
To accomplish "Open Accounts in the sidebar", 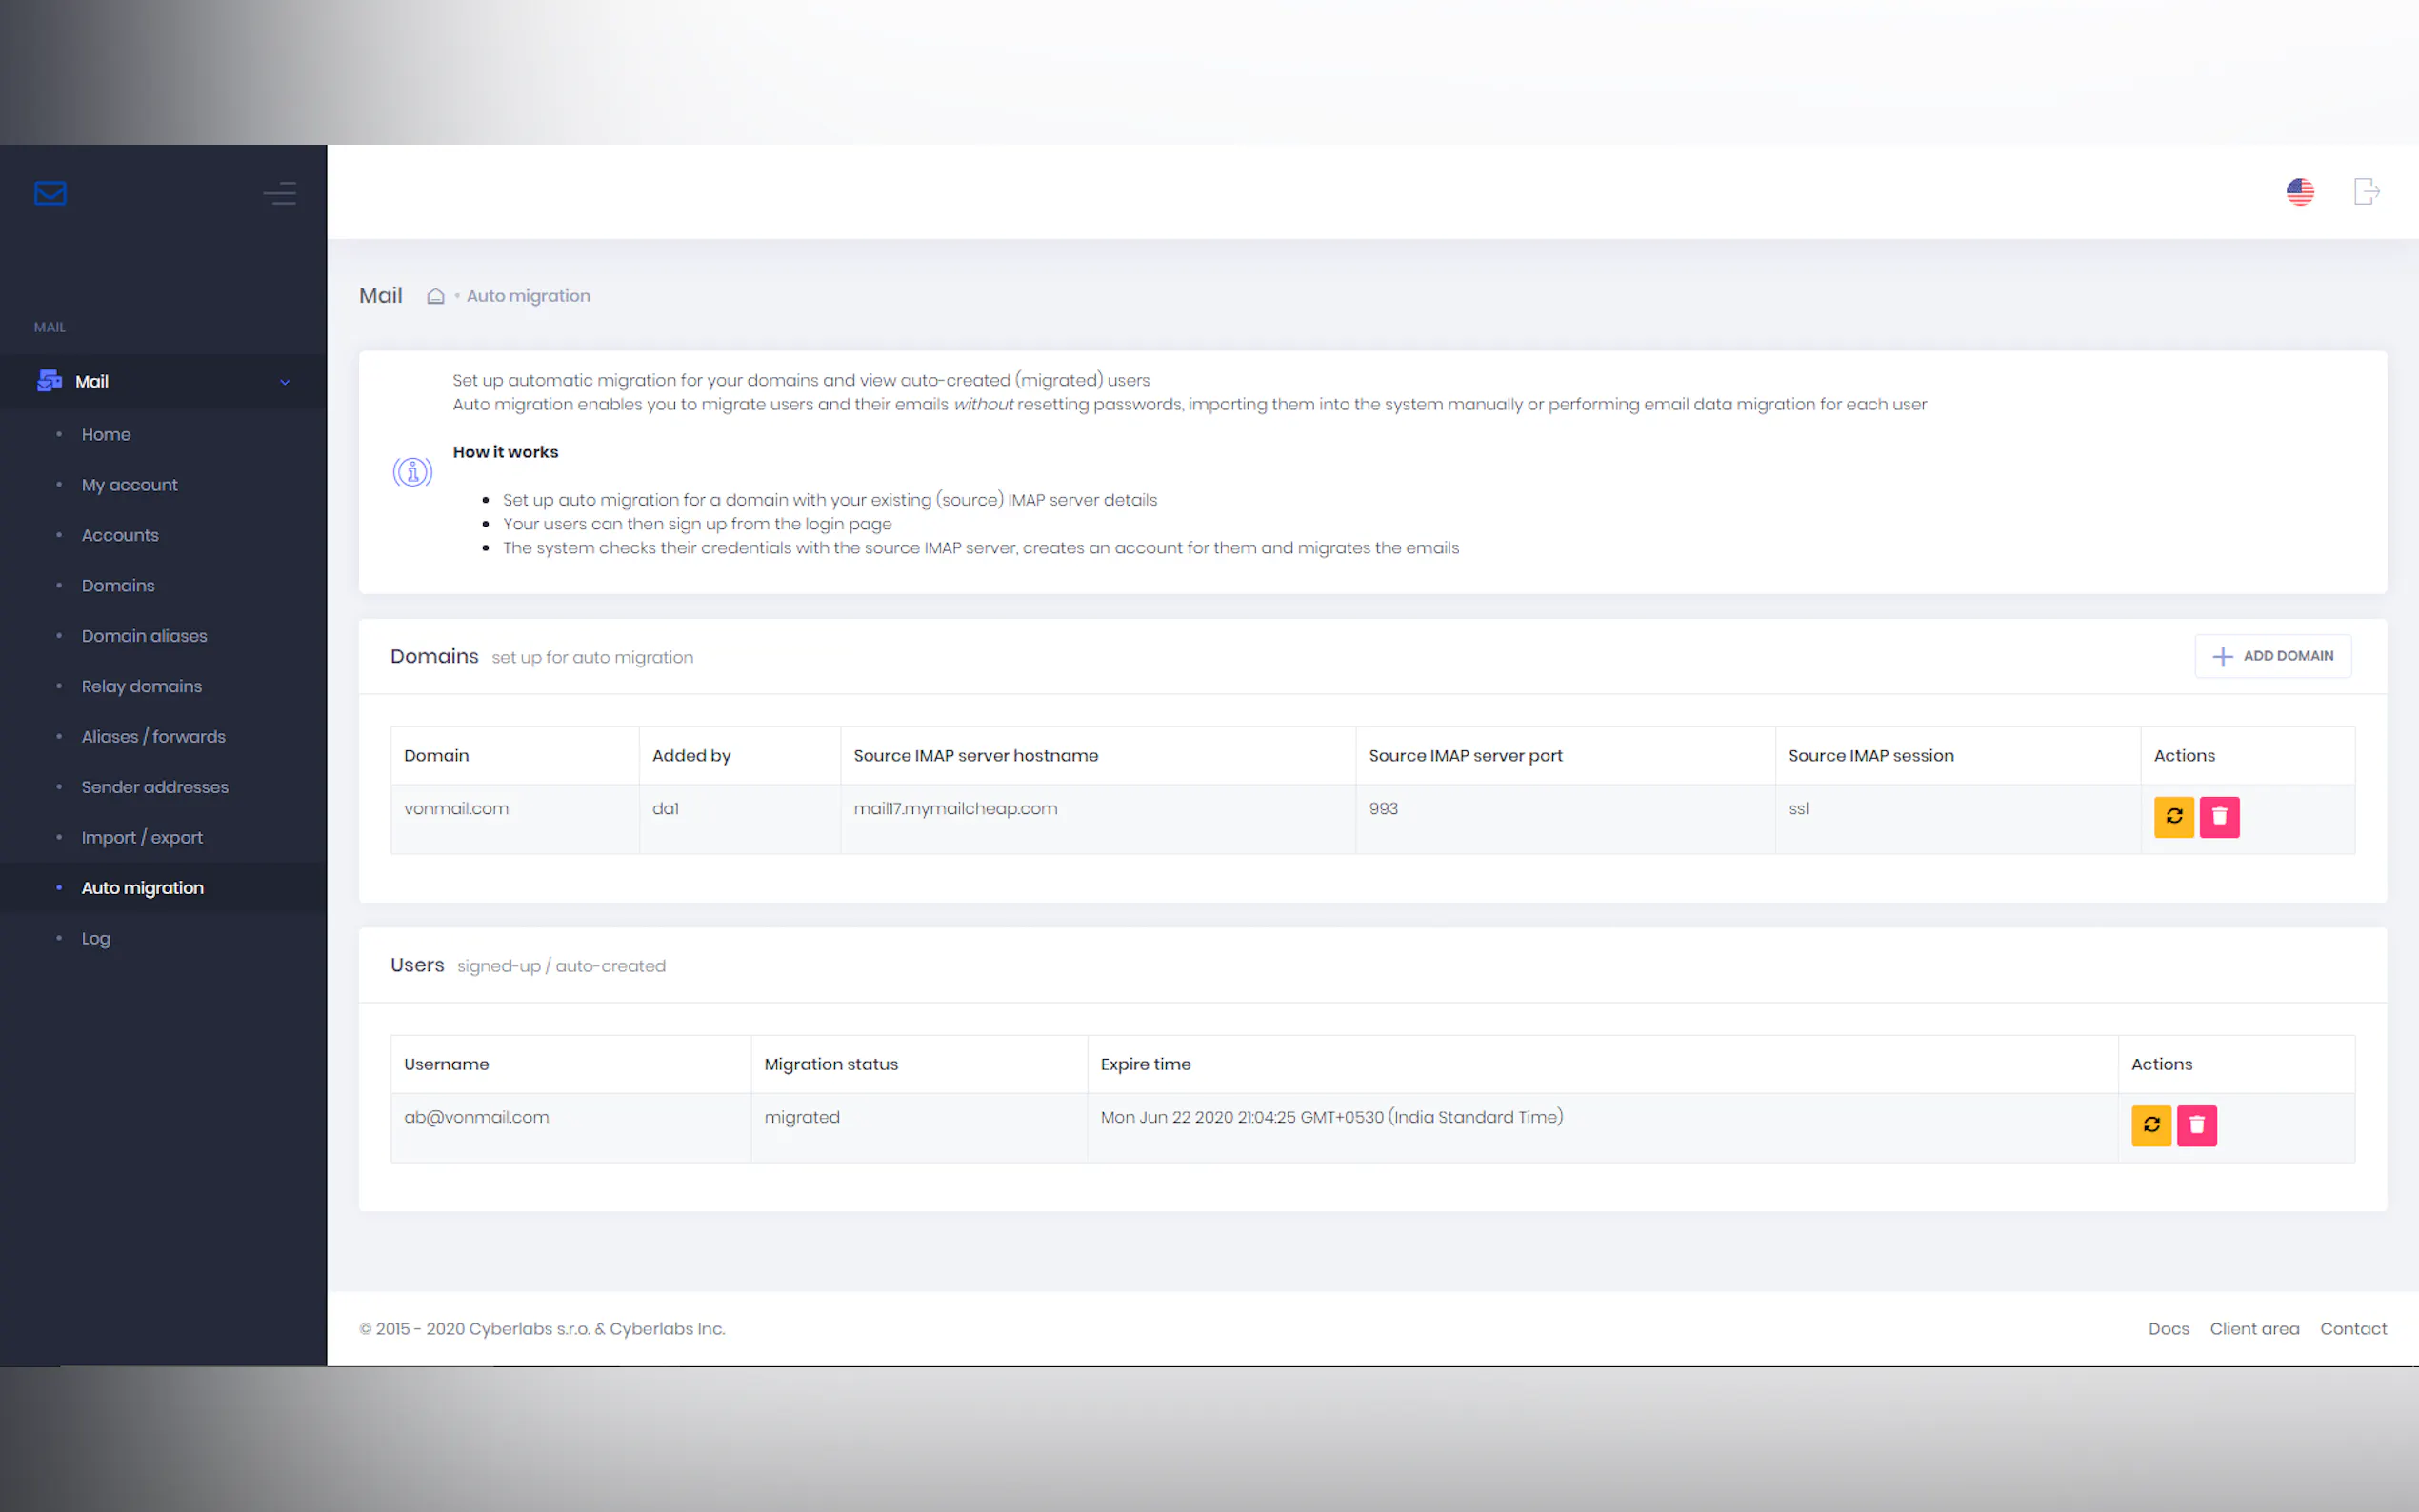I will click(x=120, y=535).
